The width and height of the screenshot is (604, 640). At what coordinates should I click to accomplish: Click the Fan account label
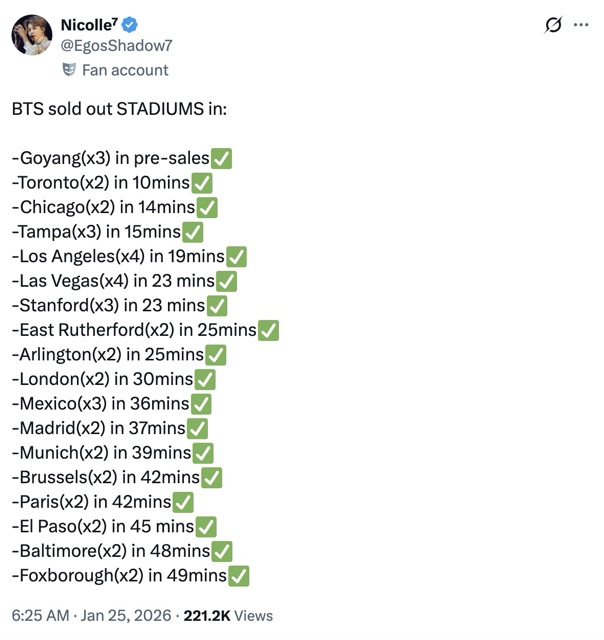(125, 70)
